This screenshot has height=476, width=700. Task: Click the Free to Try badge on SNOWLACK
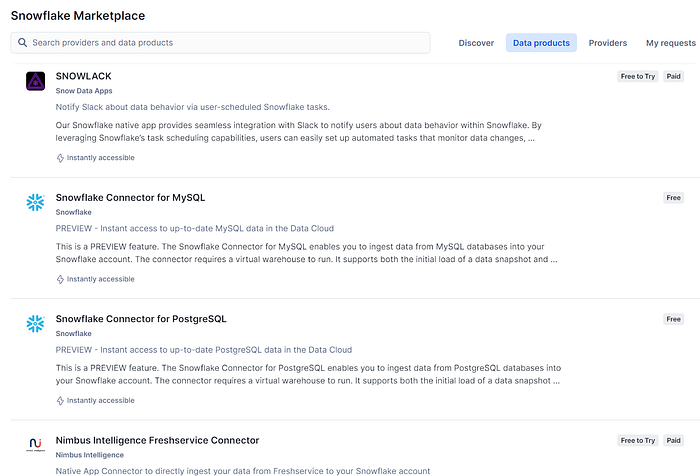pyautogui.click(x=637, y=76)
